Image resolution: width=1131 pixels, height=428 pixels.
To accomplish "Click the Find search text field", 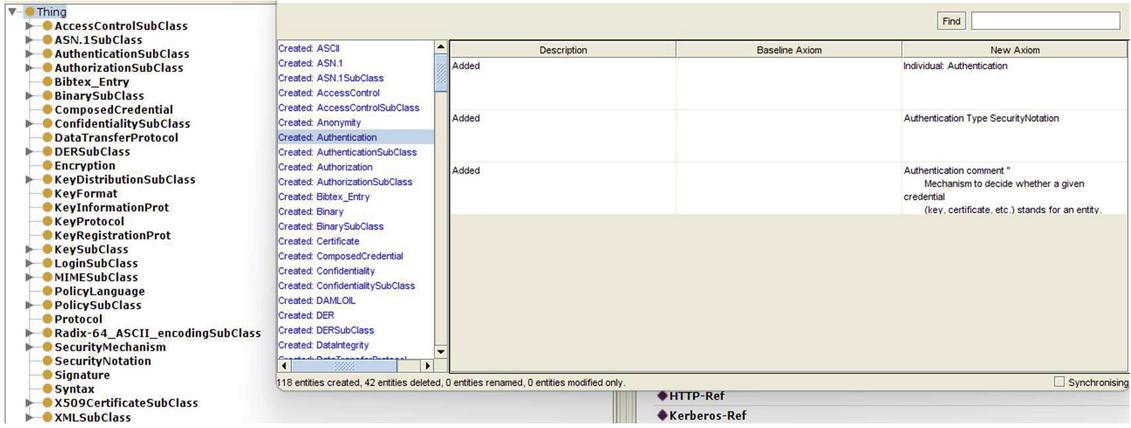I will point(1045,21).
